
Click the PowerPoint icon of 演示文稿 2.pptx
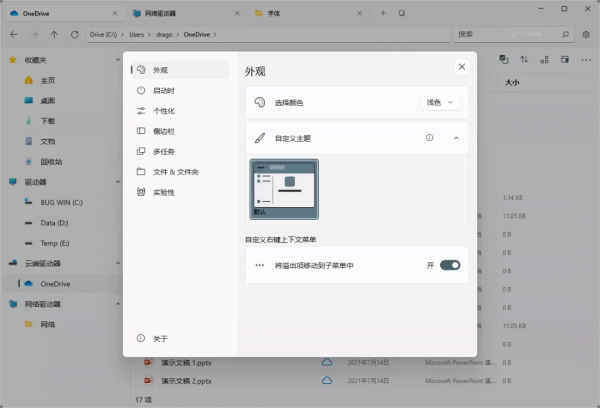pos(148,380)
